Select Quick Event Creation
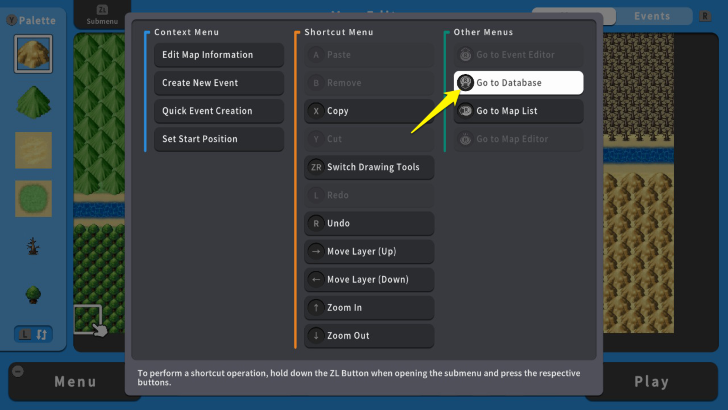The image size is (728, 410). click(x=218, y=111)
